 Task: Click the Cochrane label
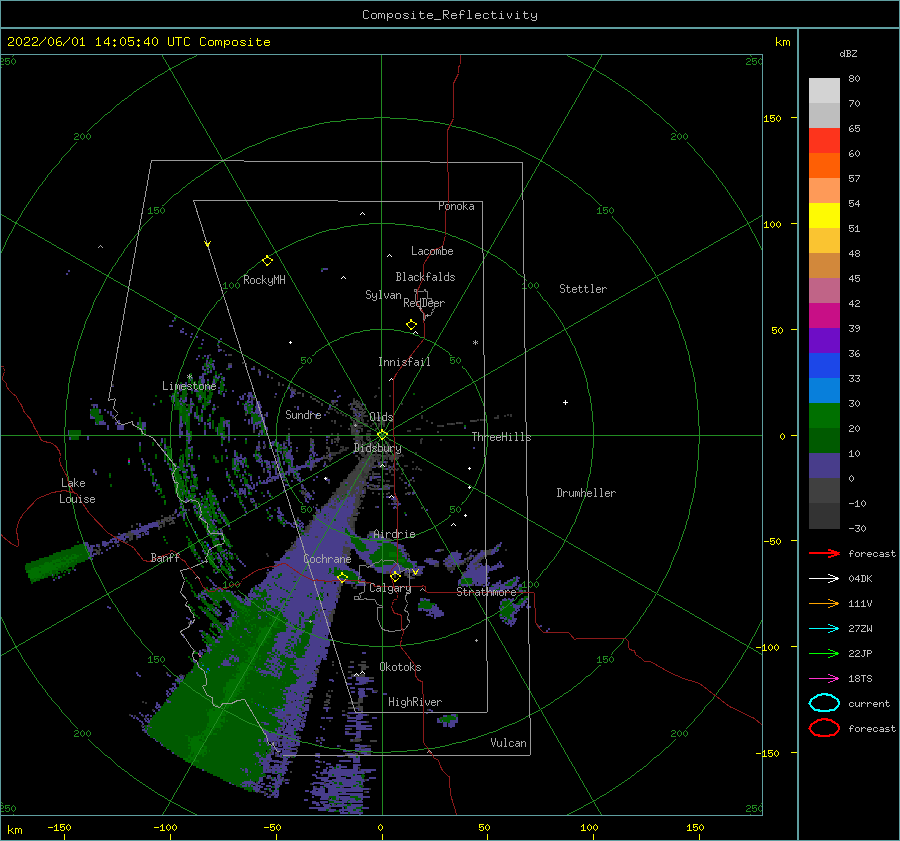click(327, 559)
